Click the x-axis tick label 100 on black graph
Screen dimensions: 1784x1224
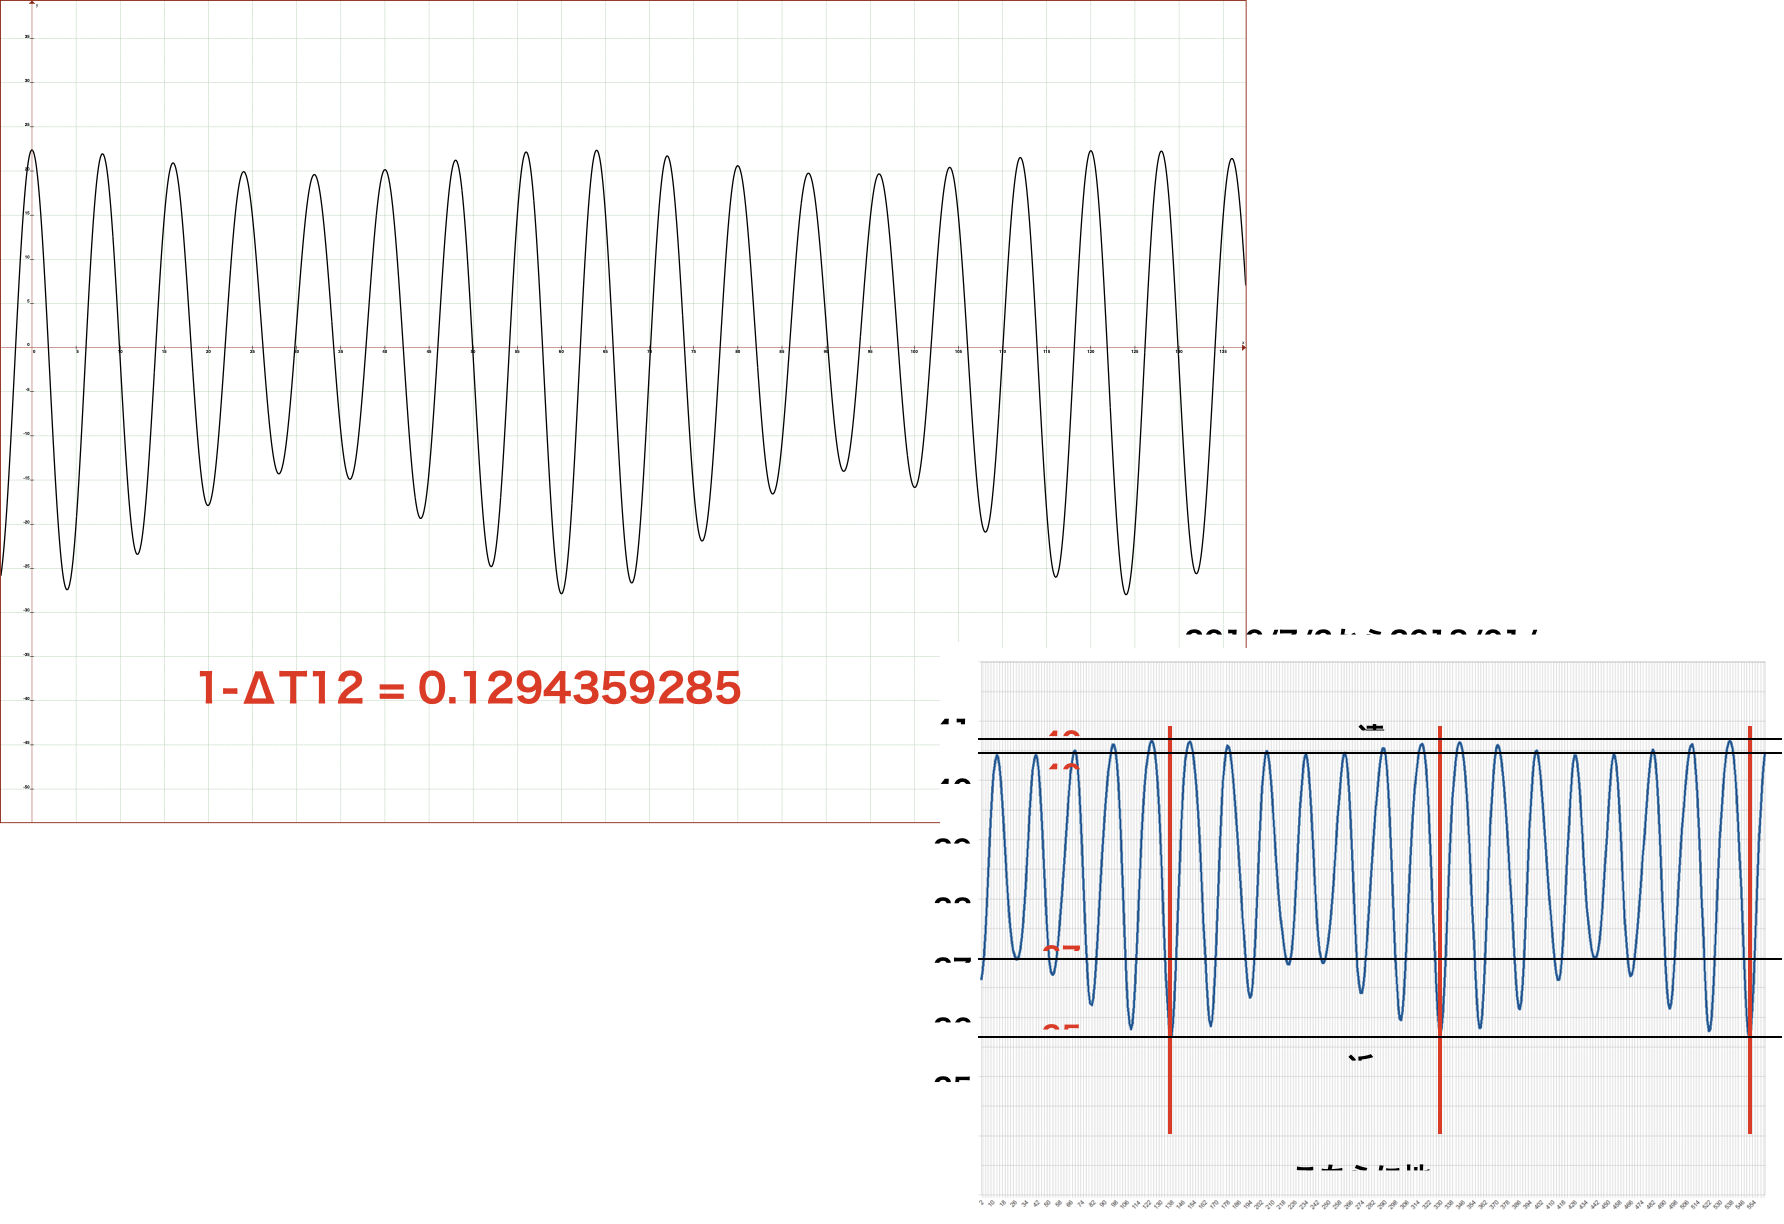914,352
